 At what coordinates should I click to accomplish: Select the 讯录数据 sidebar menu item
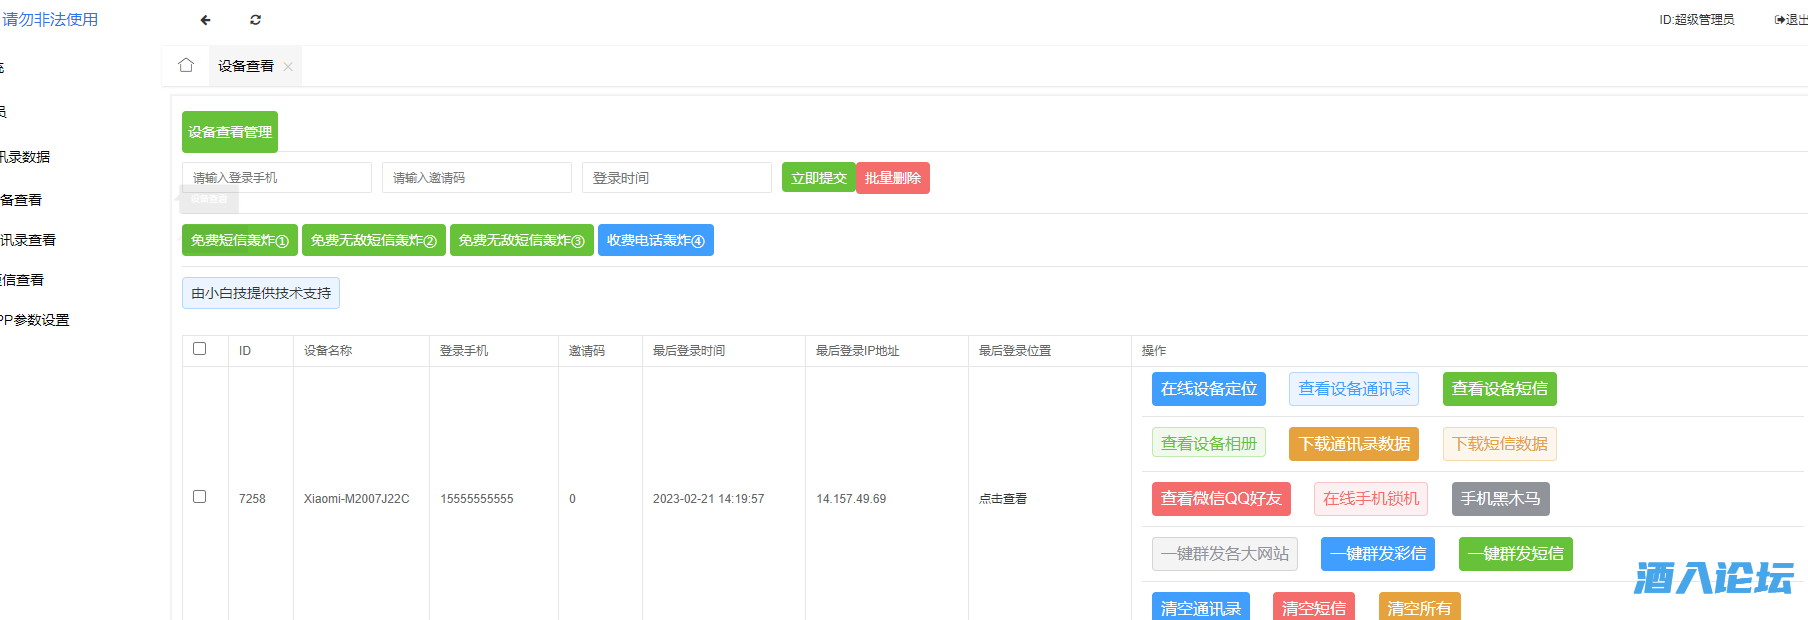coord(26,157)
